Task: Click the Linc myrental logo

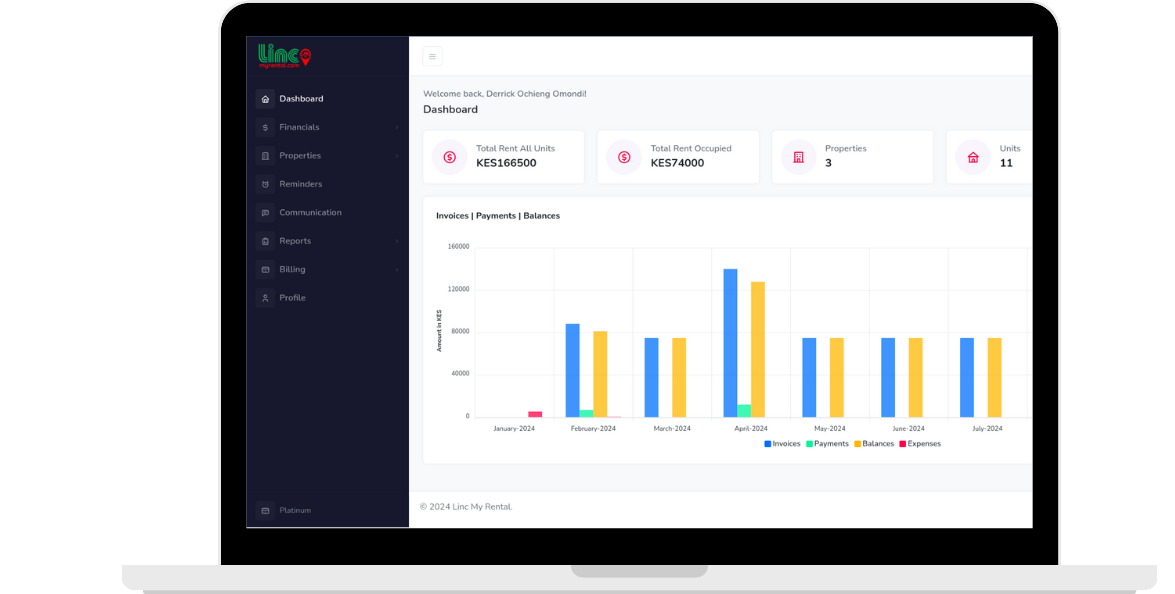Action: pyautogui.click(x=284, y=56)
